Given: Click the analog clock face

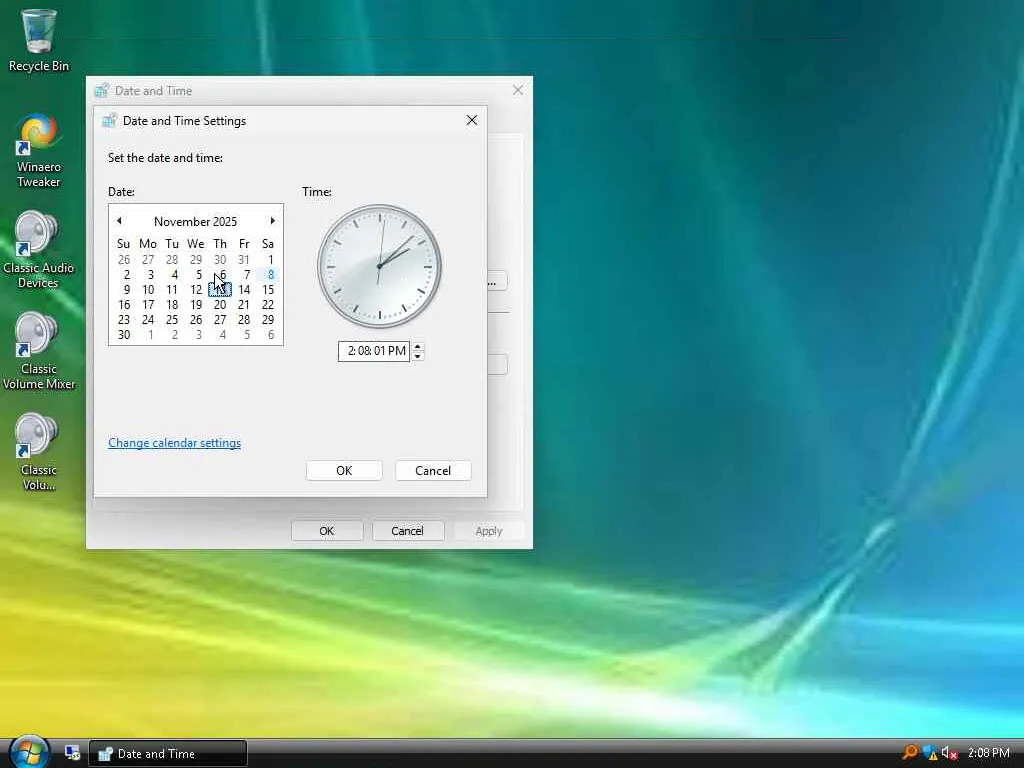Looking at the screenshot, I should tap(379, 266).
